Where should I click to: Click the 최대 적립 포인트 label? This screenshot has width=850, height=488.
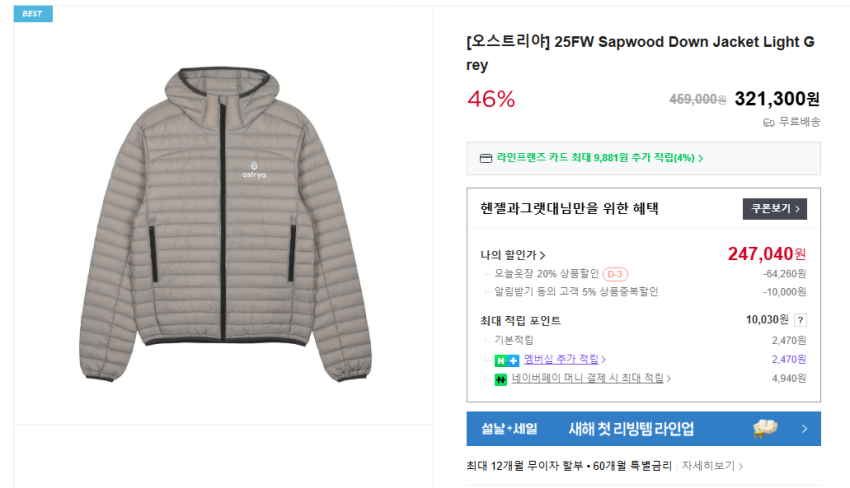(x=520, y=321)
